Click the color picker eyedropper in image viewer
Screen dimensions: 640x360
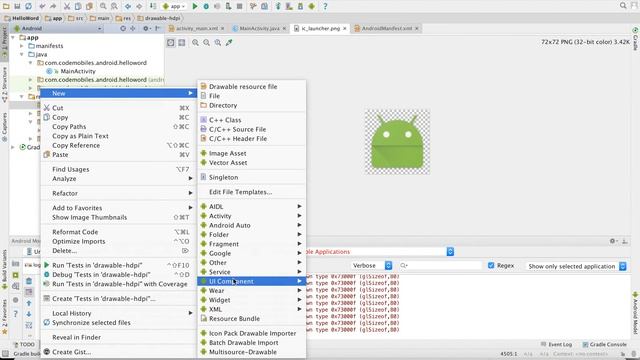[x=229, y=42]
